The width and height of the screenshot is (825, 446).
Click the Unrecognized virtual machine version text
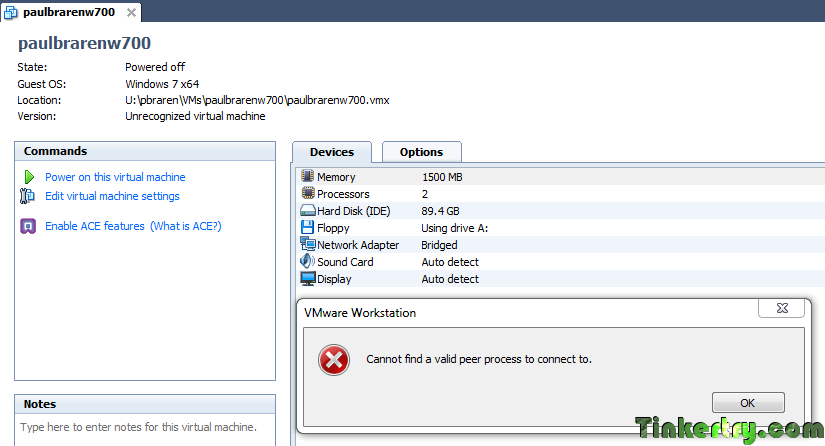[x=195, y=116]
